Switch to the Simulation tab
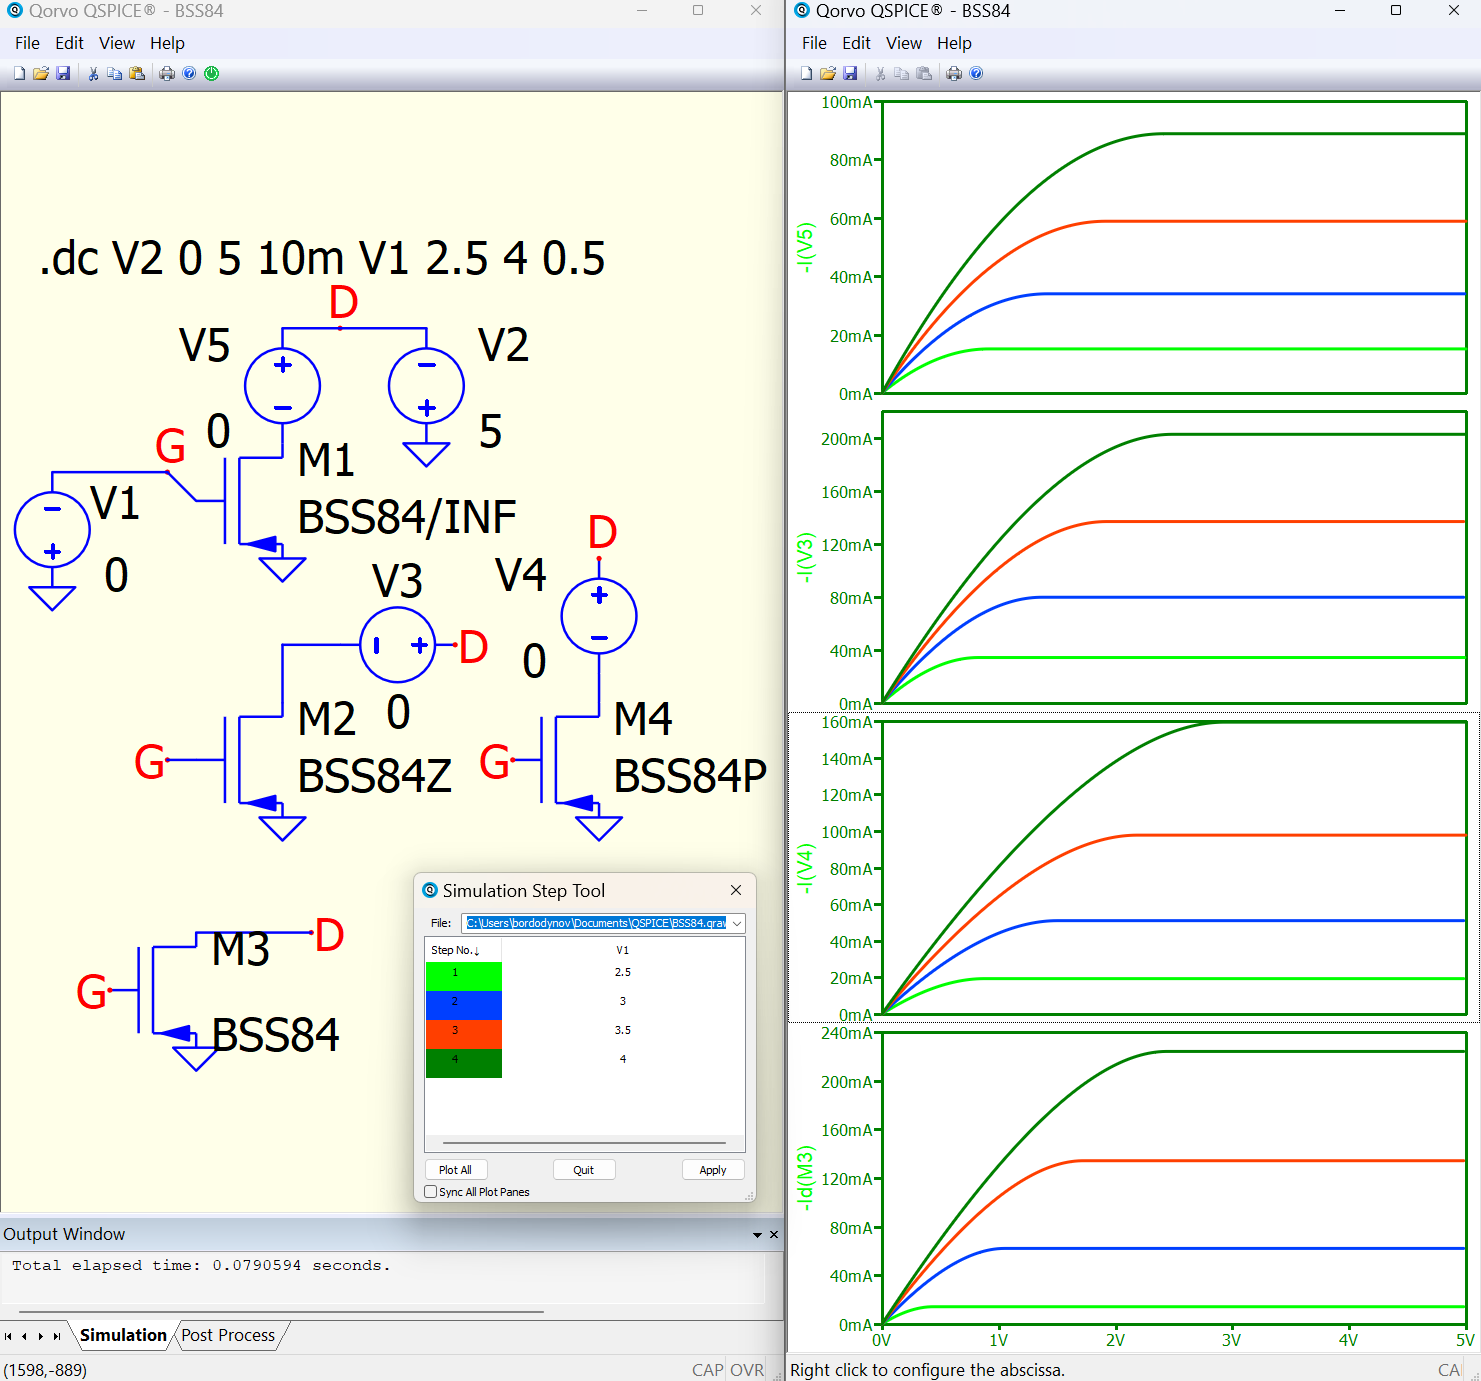The width and height of the screenshot is (1481, 1381). tap(123, 1335)
